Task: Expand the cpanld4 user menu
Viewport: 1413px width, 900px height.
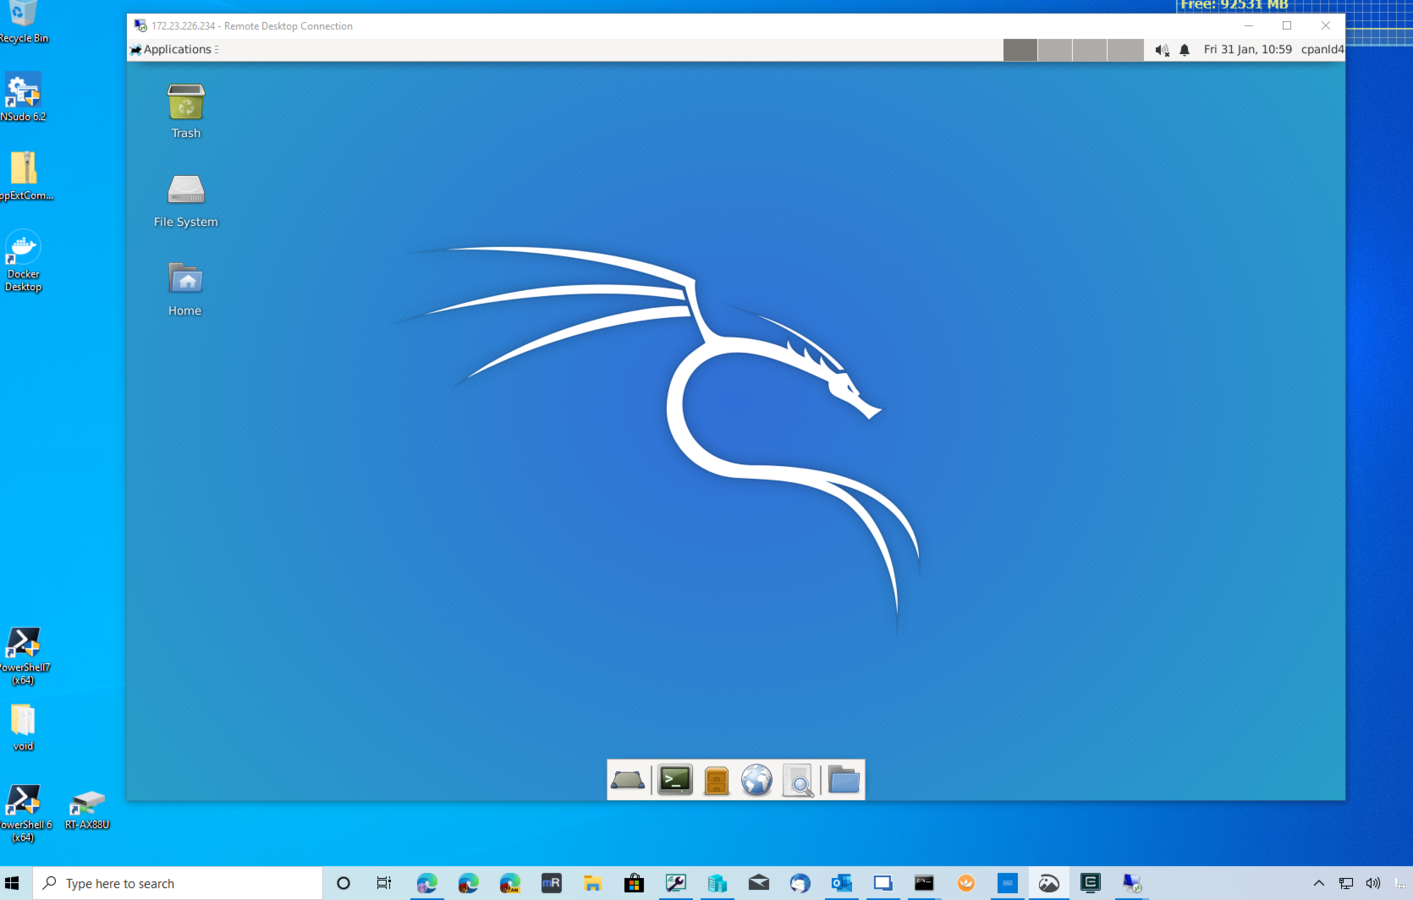Action: (x=1321, y=50)
